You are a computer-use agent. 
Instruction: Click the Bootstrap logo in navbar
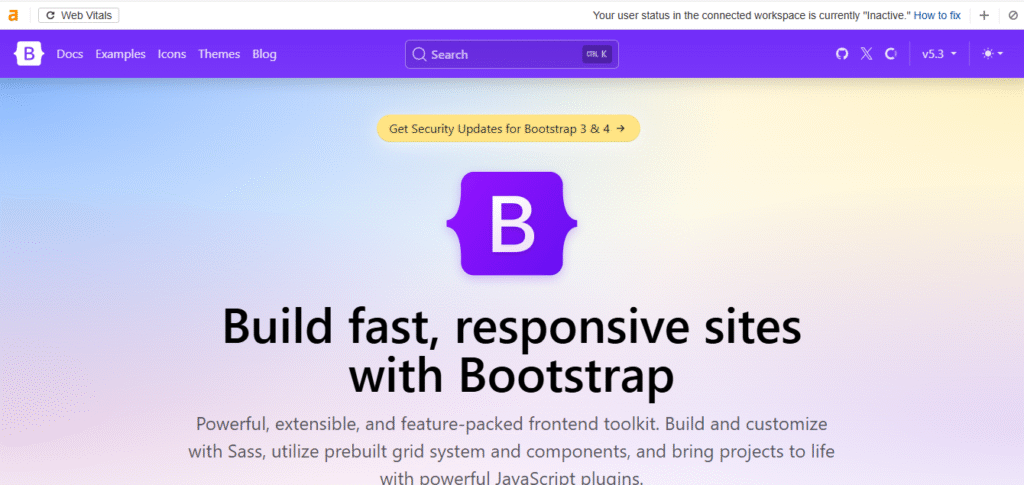[29, 54]
